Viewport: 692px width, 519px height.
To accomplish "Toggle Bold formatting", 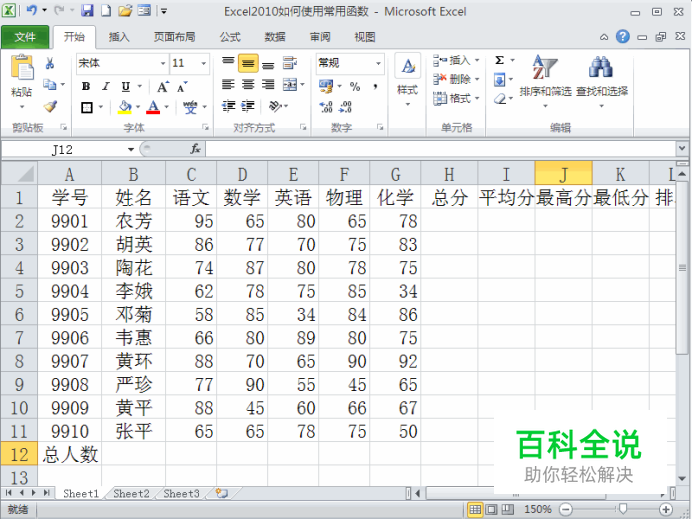I will tap(86, 86).
